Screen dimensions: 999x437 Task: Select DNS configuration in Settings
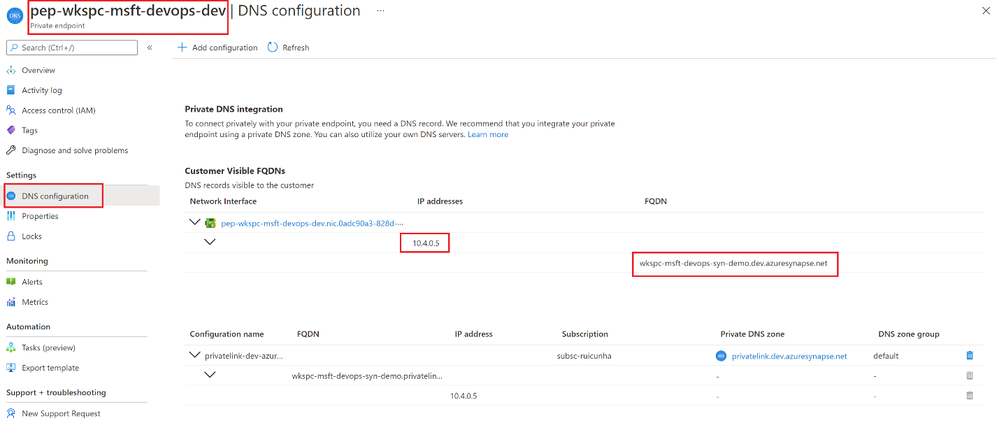point(55,196)
